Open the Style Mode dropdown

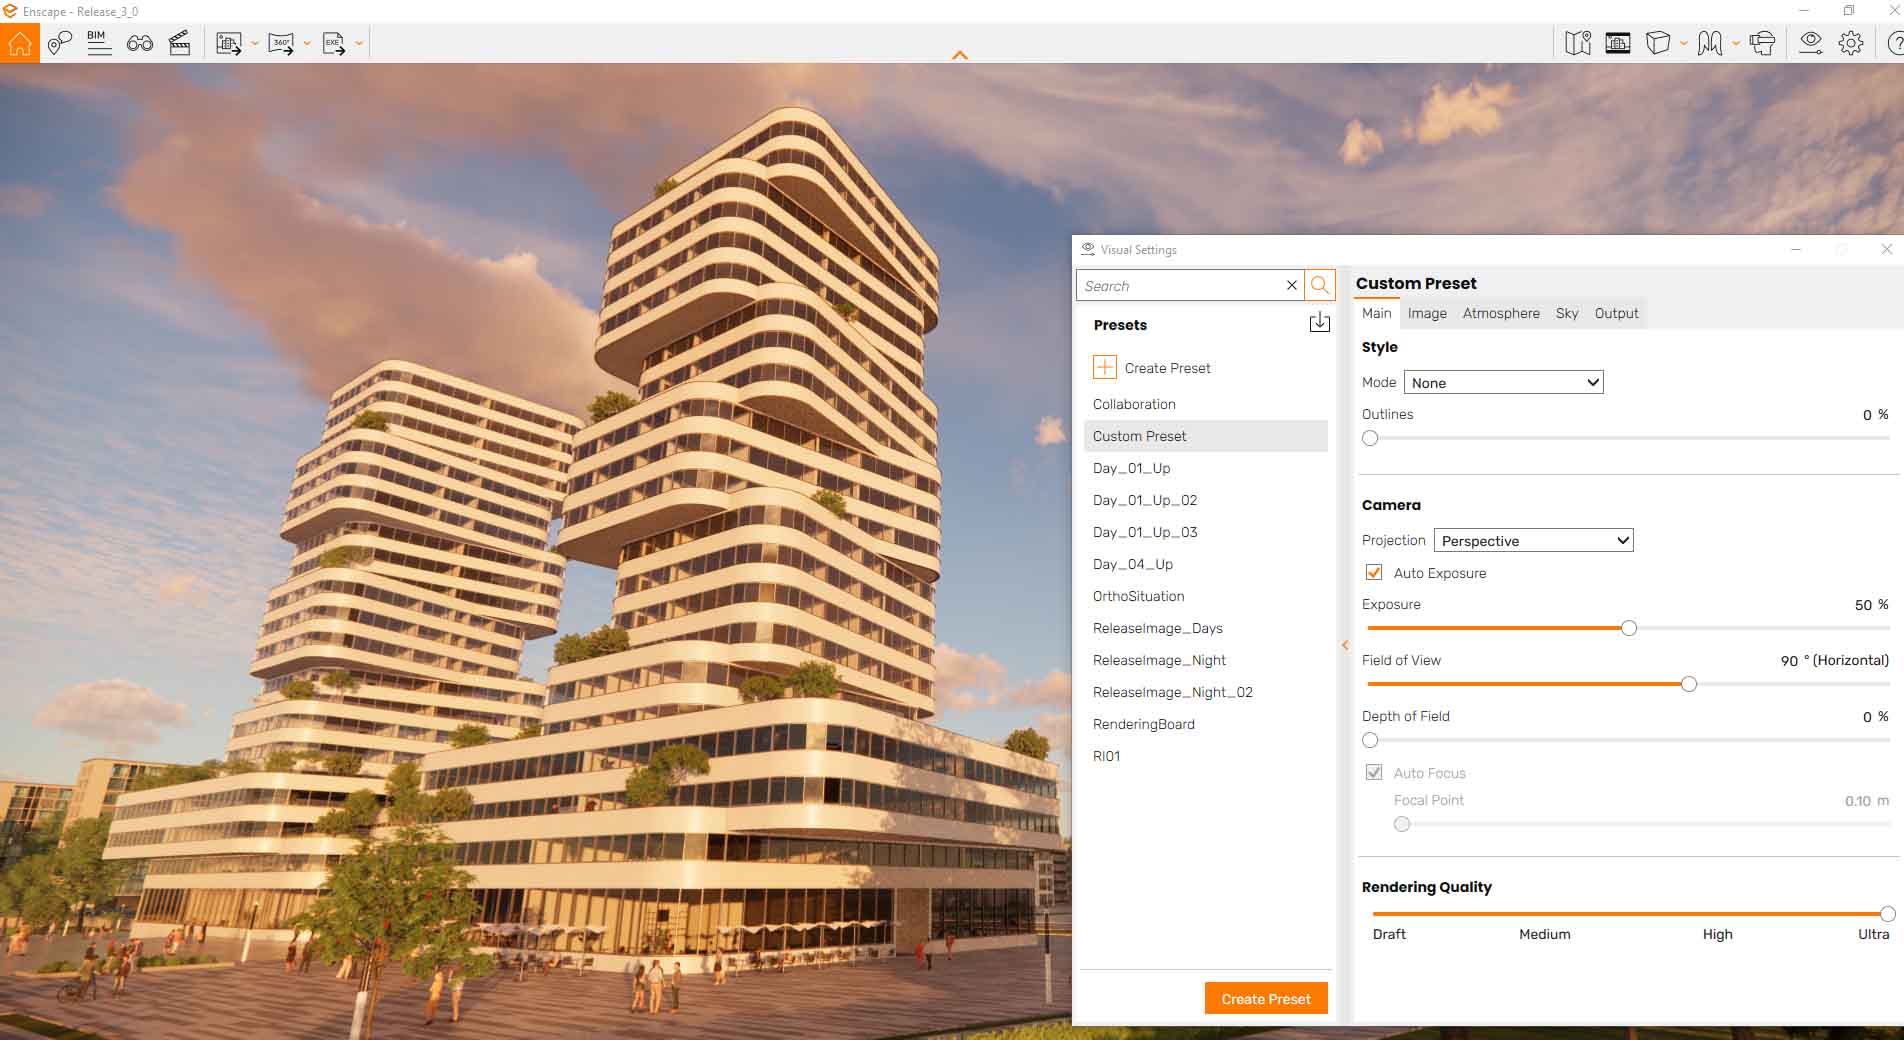point(1503,382)
